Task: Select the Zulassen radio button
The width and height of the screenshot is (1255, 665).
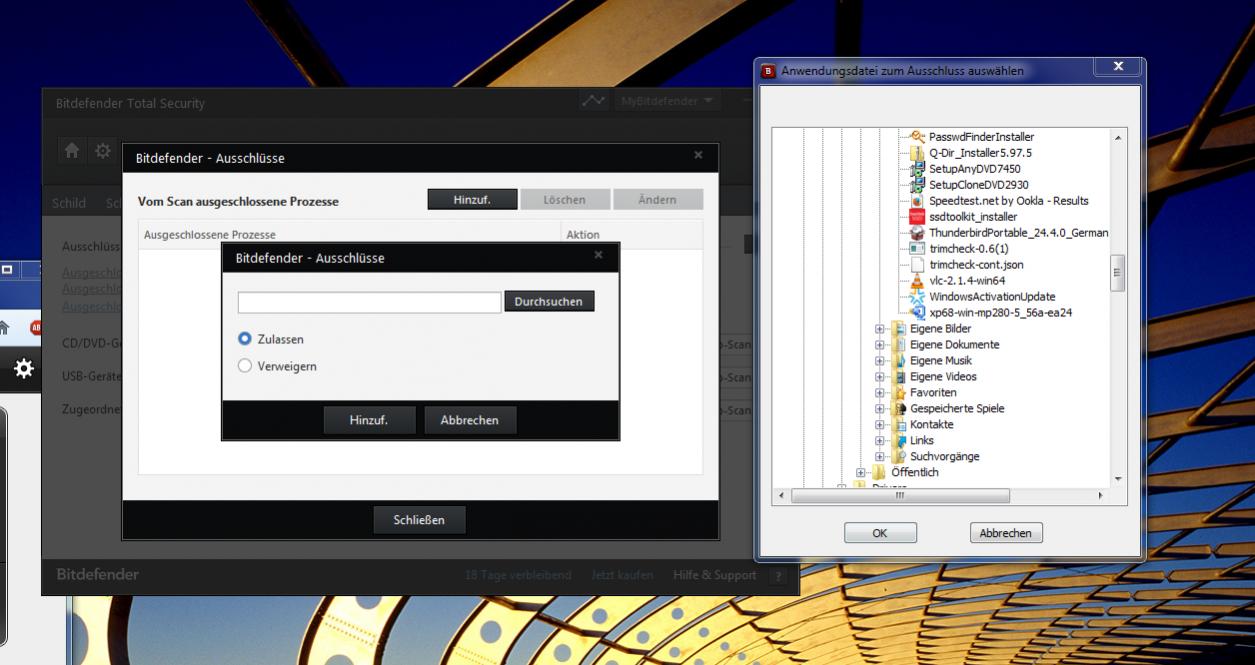Action: [x=245, y=340]
